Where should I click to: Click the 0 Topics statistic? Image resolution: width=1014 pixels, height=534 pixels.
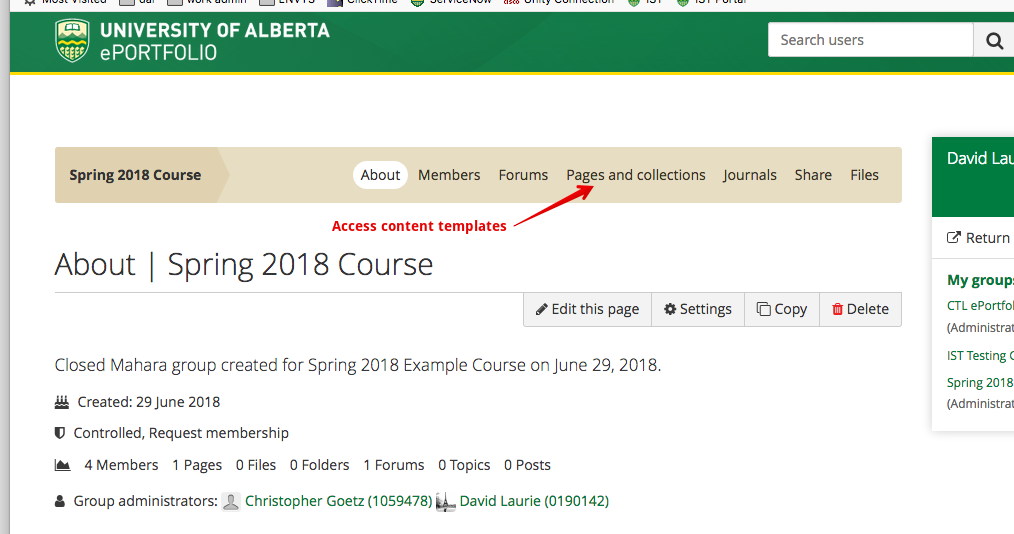tap(464, 465)
